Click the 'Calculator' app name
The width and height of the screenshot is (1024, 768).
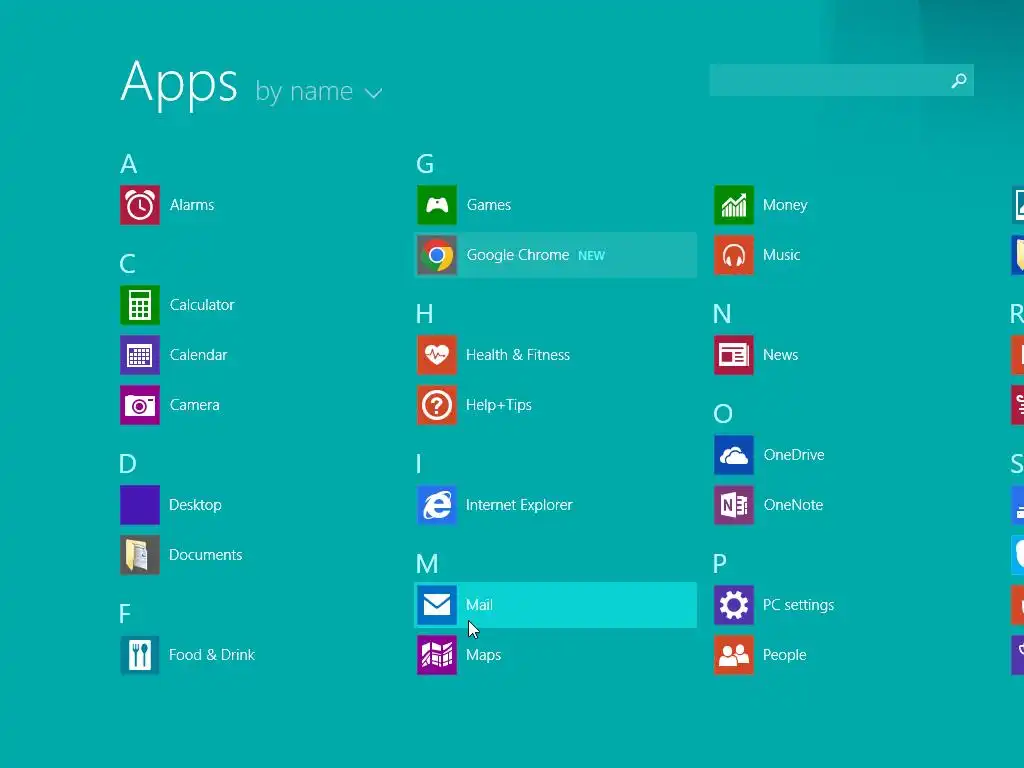(x=202, y=305)
